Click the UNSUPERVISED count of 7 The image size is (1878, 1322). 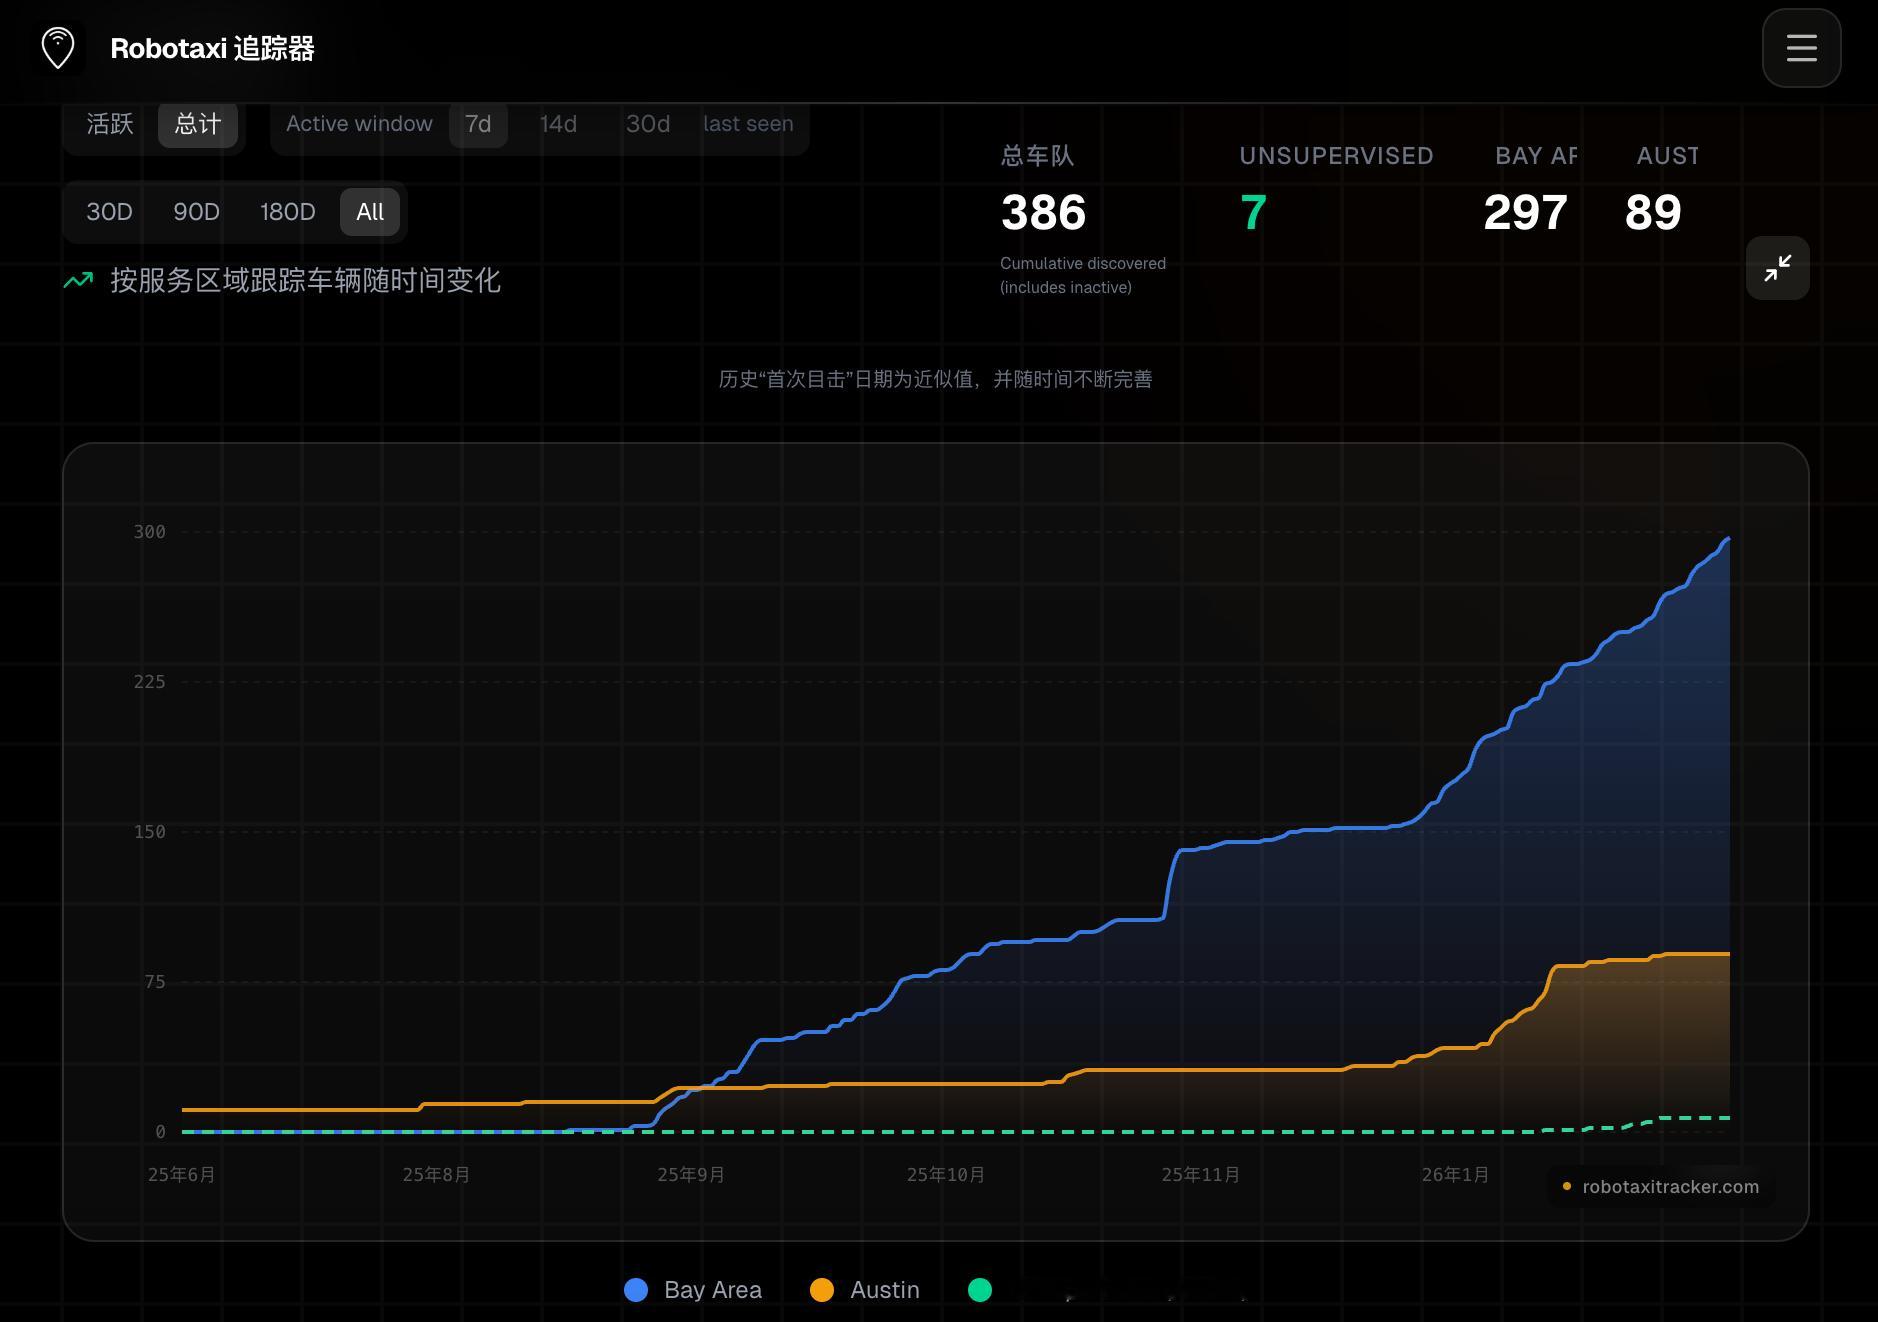(x=1253, y=213)
